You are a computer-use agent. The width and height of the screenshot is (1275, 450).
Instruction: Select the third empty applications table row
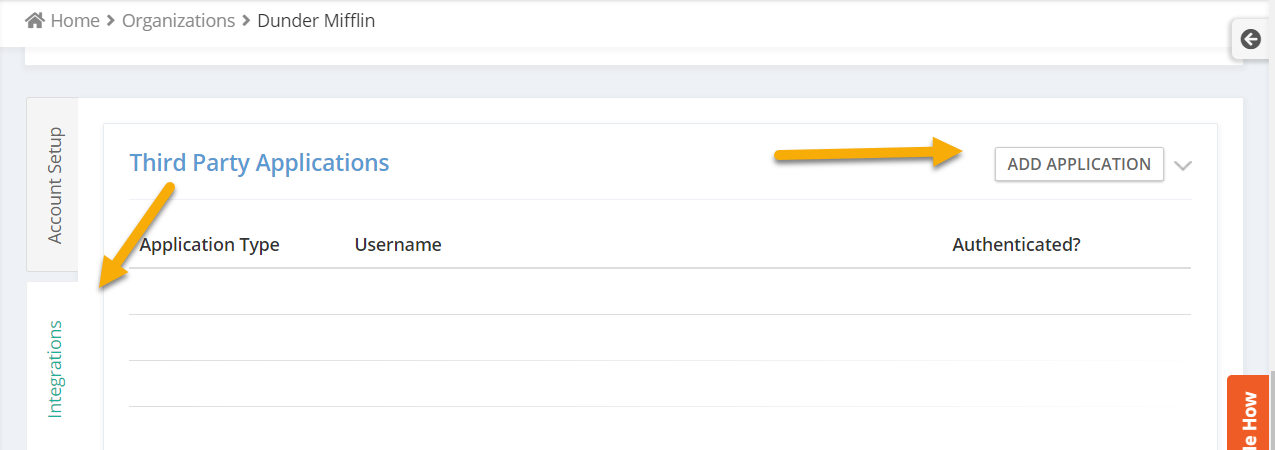(660, 384)
